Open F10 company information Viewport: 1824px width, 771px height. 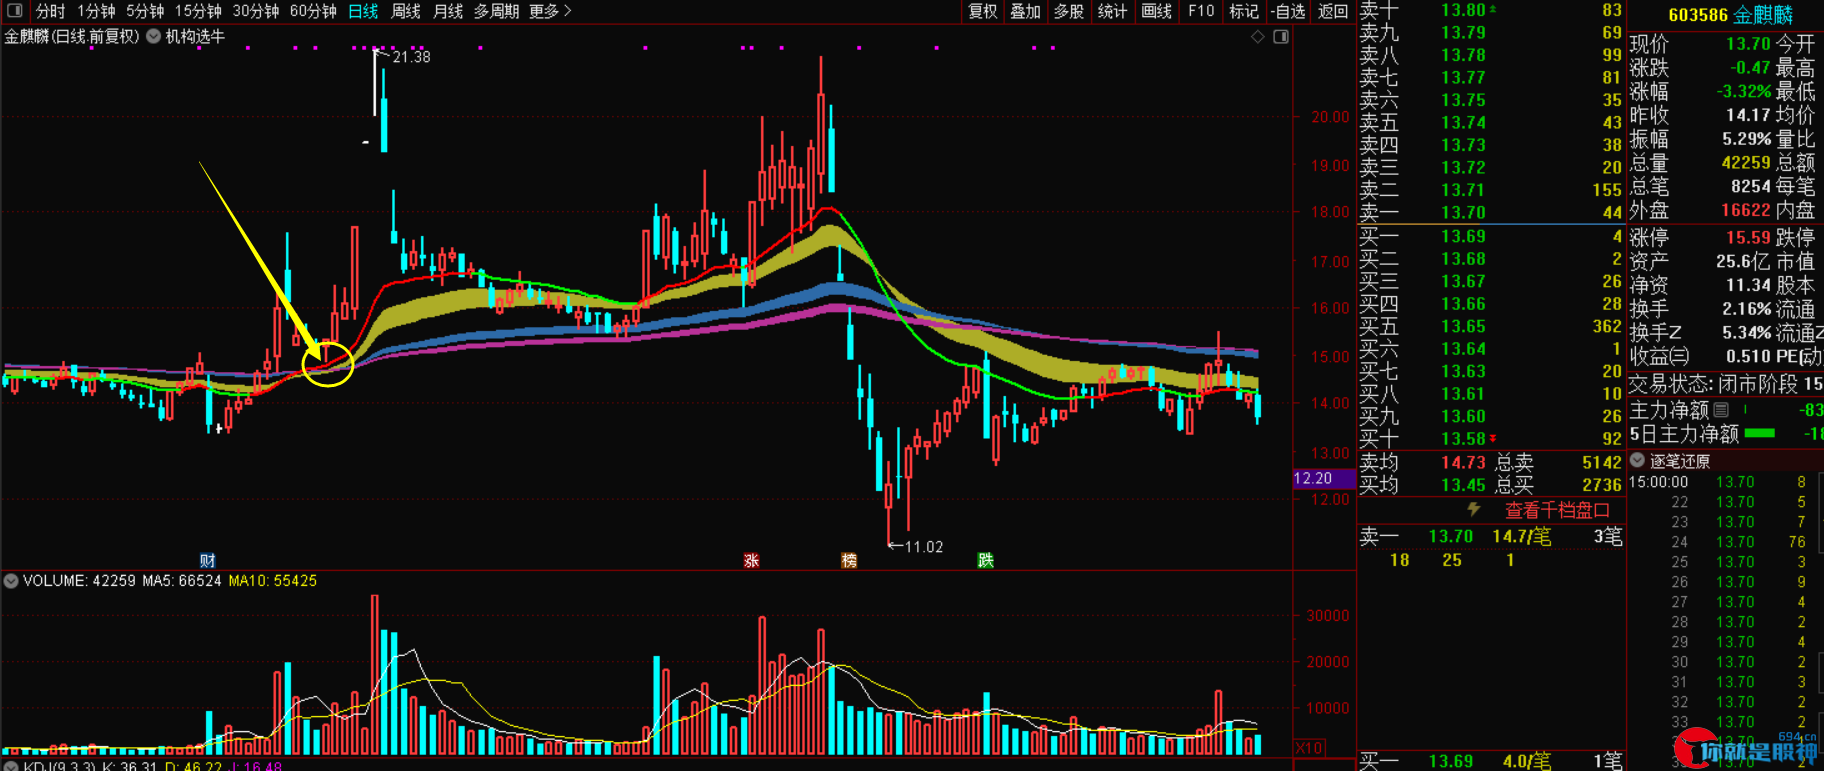1201,11
